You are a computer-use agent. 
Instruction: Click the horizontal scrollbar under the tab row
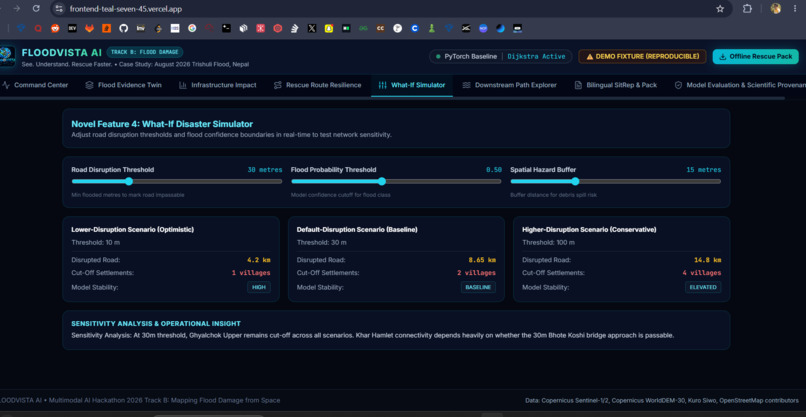coord(392,98)
